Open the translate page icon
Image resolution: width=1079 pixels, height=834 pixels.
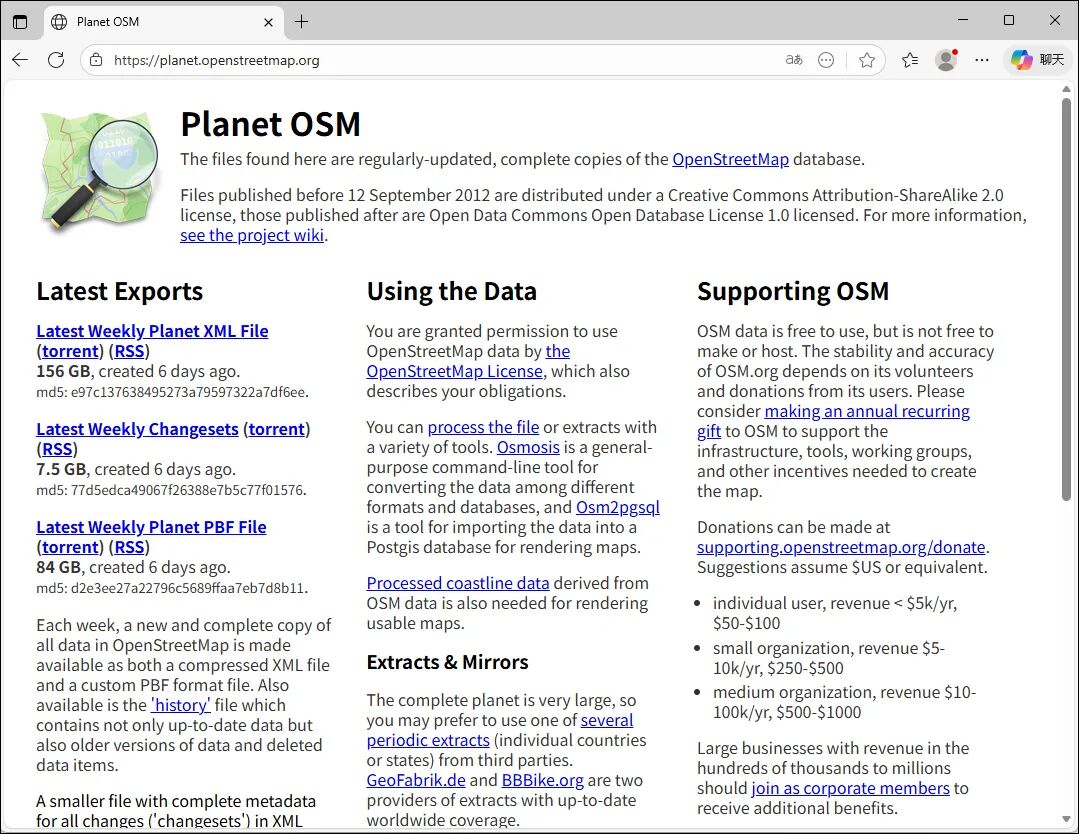coord(794,60)
